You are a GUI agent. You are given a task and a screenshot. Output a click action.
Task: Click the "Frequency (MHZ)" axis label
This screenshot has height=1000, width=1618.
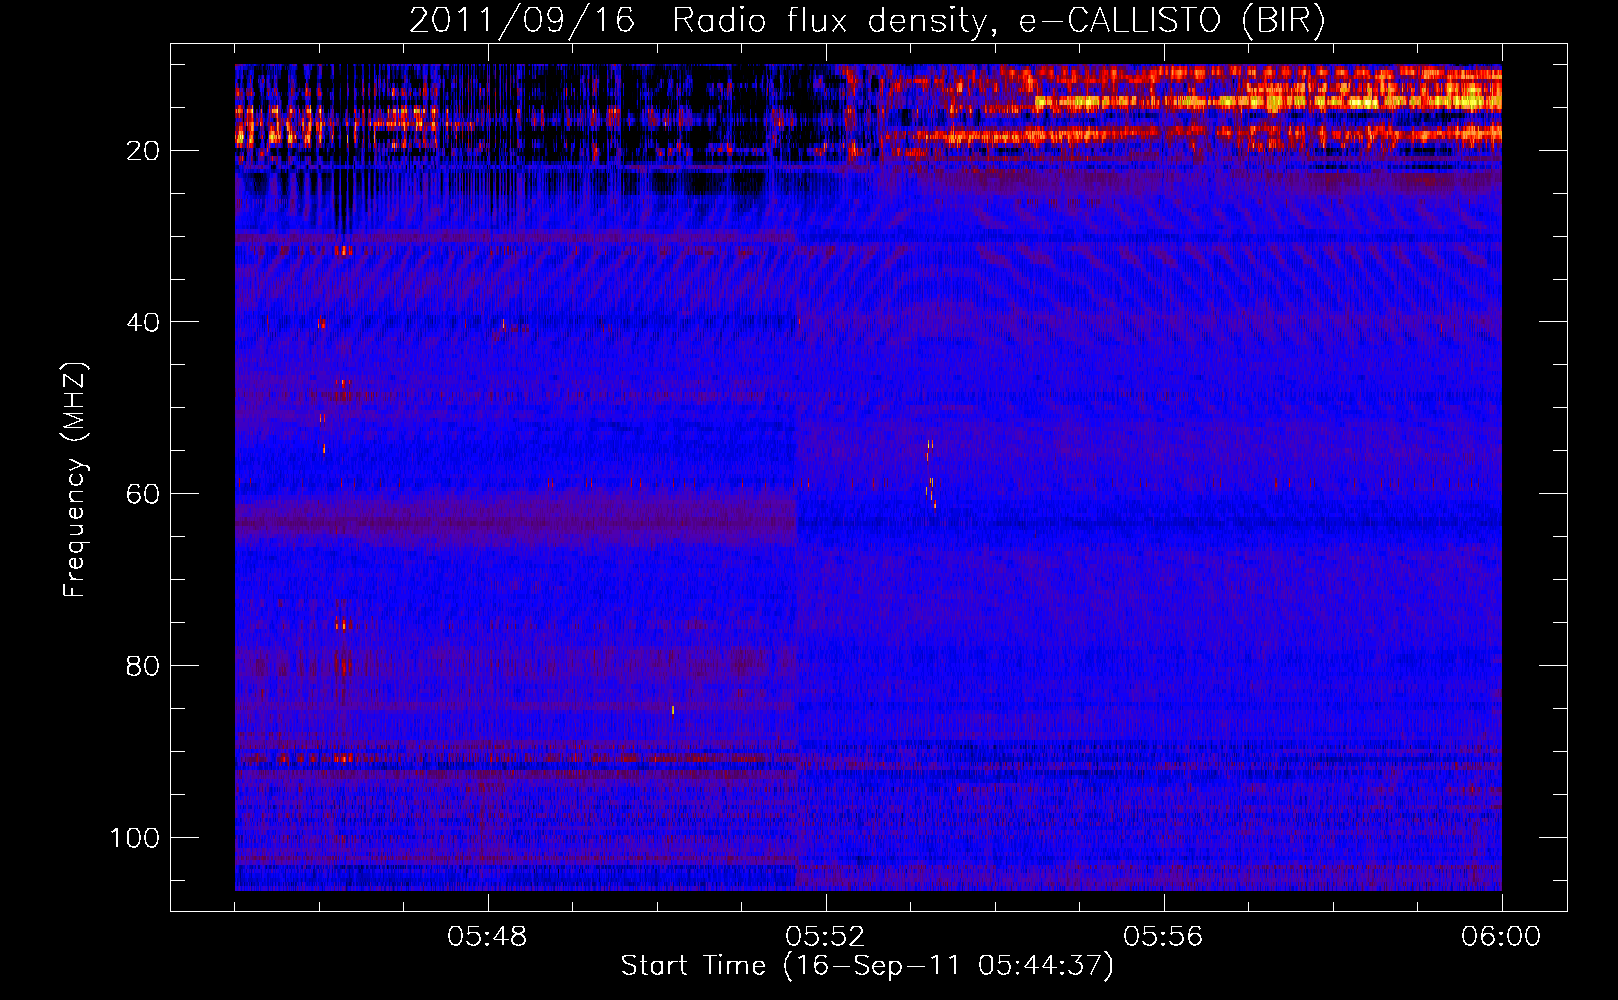(75, 480)
